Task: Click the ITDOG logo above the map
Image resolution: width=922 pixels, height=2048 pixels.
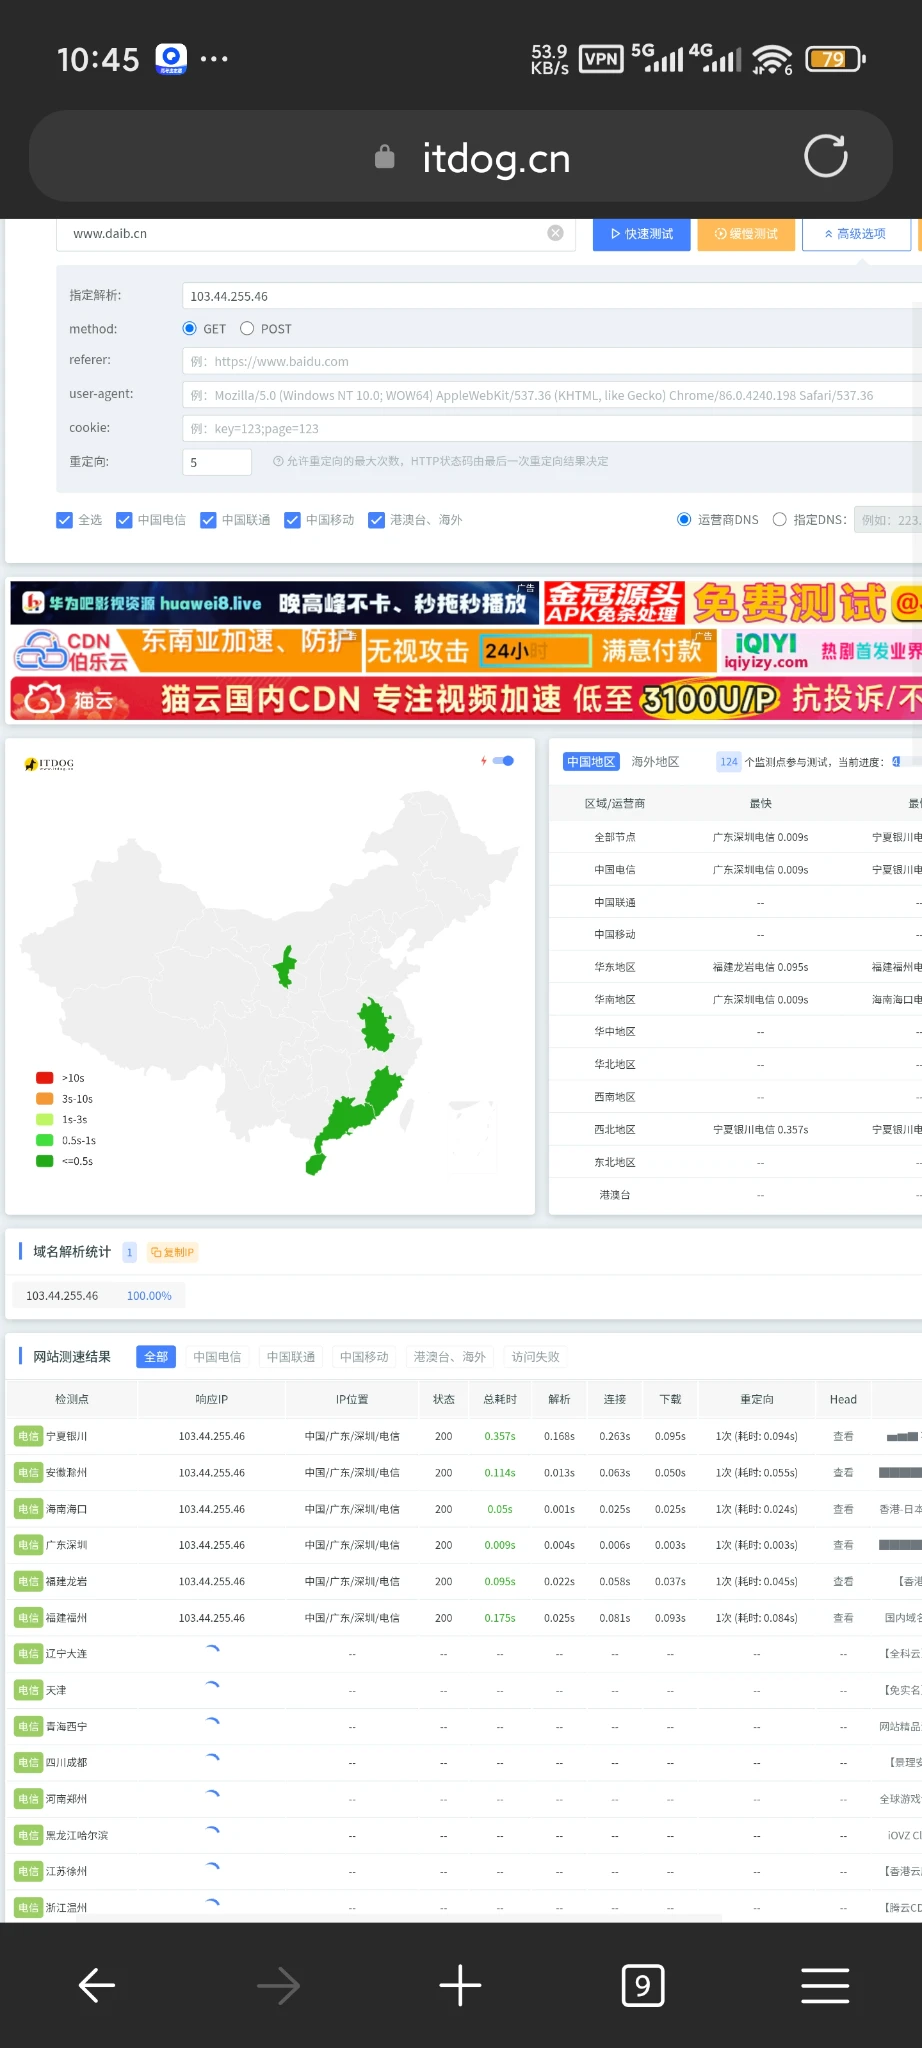Action: [x=49, y=764]
